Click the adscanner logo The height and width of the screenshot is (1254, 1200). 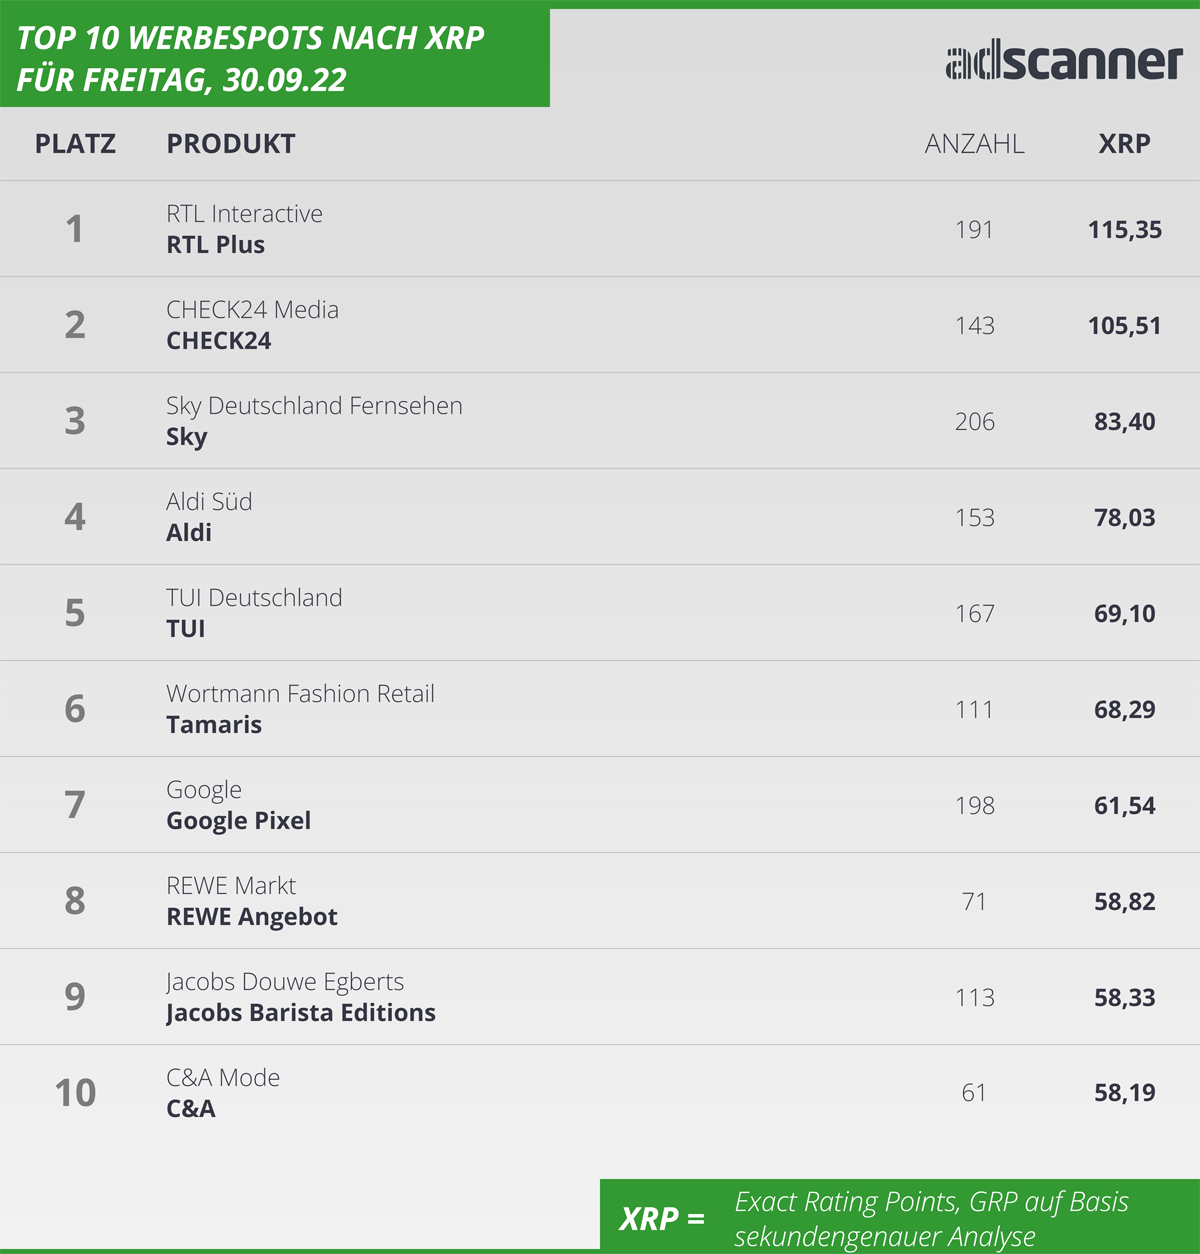(x=1064, y=62)
